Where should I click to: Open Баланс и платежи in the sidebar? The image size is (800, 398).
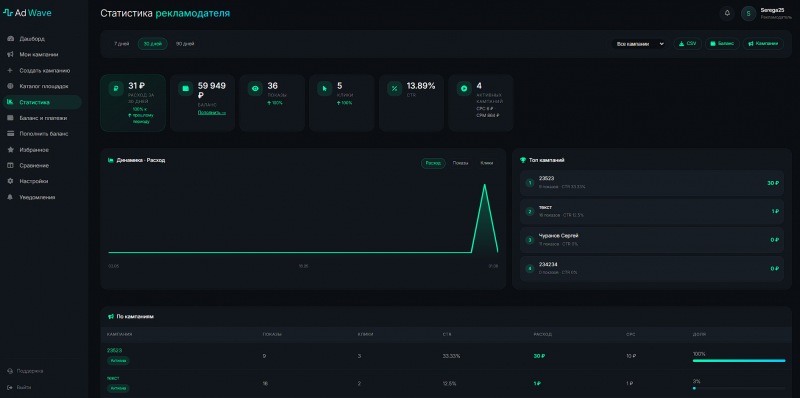(x=42, y=118)
